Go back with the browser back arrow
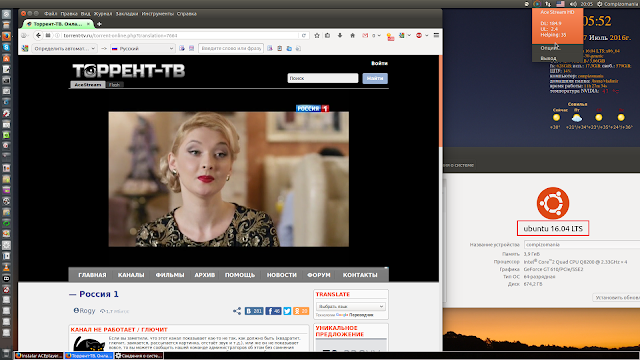Viewport: 640px width, 360px height. click(x=38, y=36)
